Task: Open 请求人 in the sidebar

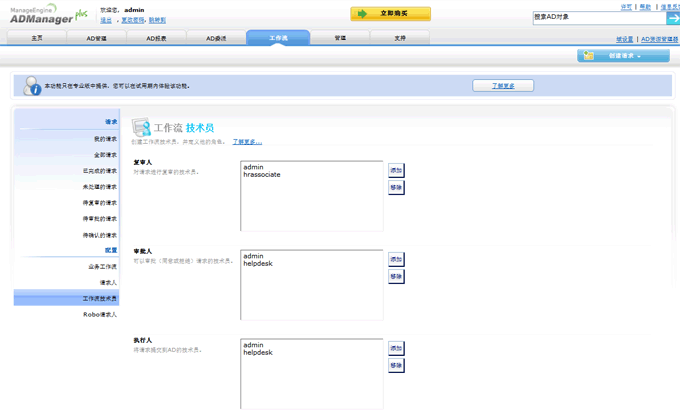Action: point(108,283)
